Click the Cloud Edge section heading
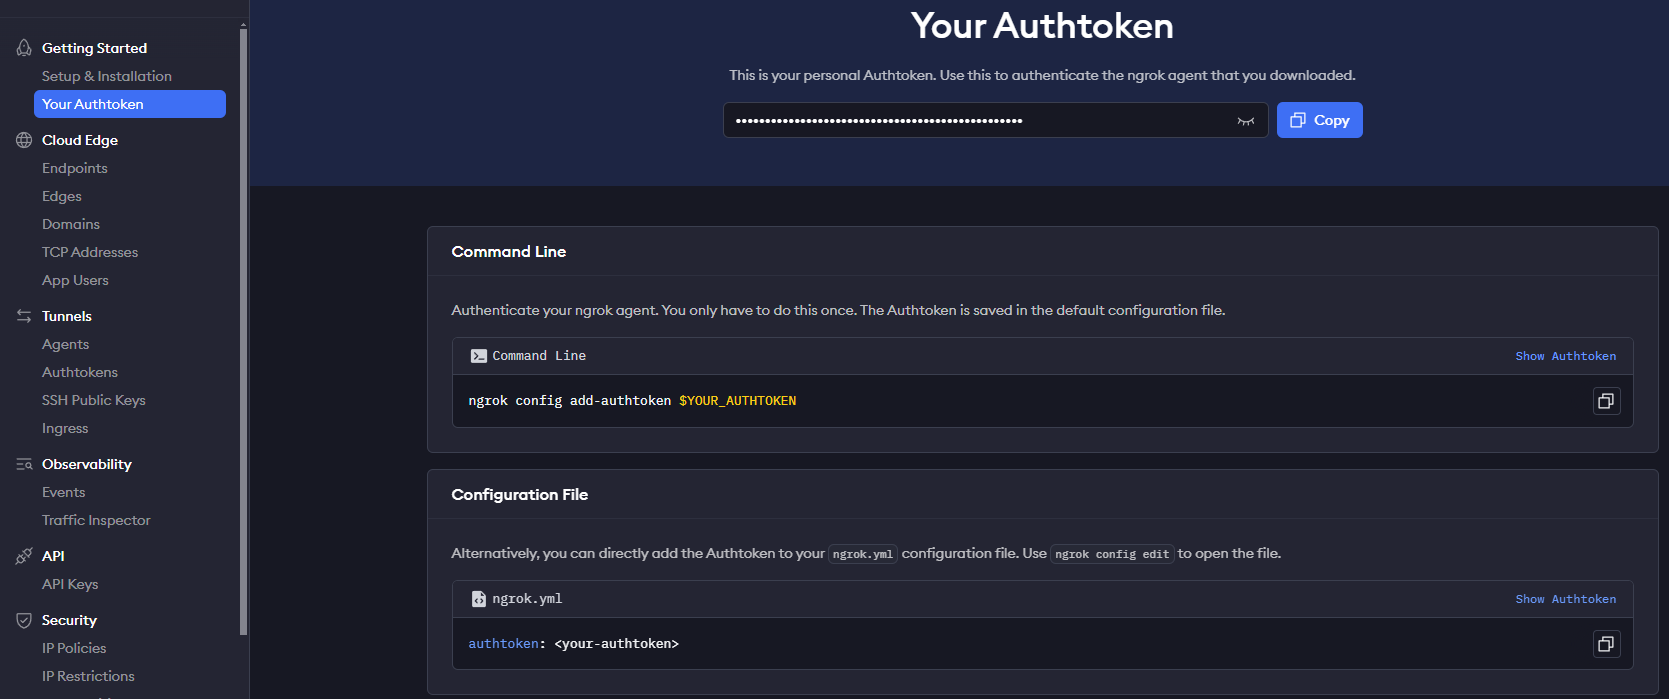The image size is (1669, 699). [x=80, y=140]
